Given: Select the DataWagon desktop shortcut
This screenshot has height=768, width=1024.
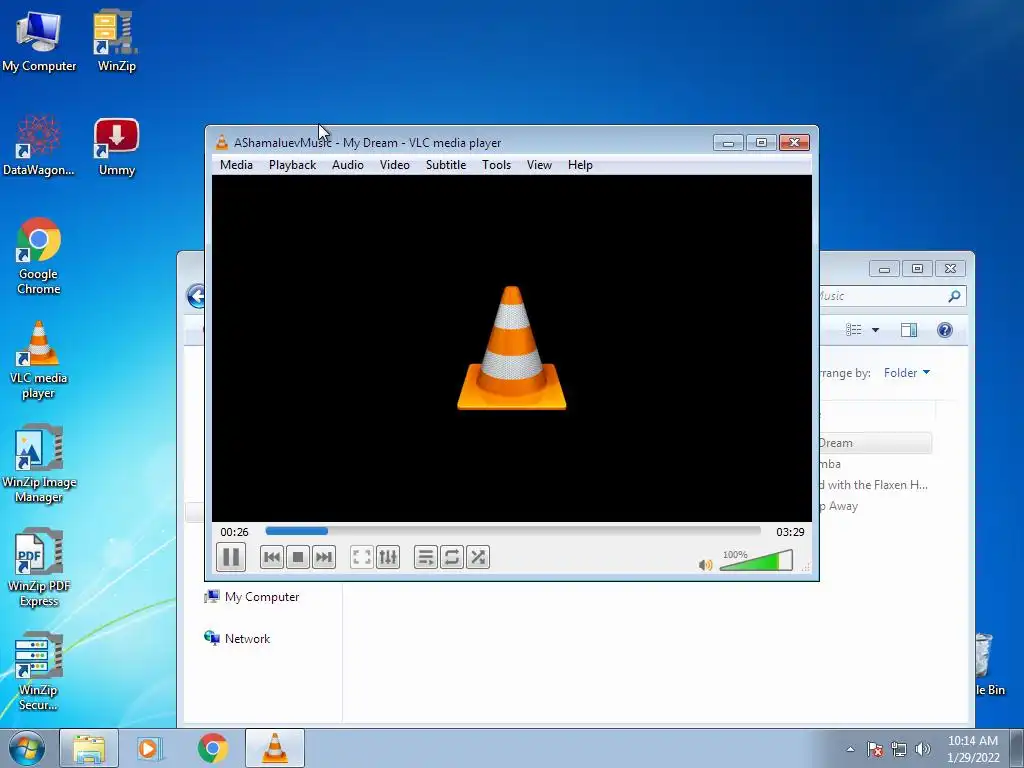Looking at the screenshot, I should point(39,145).
